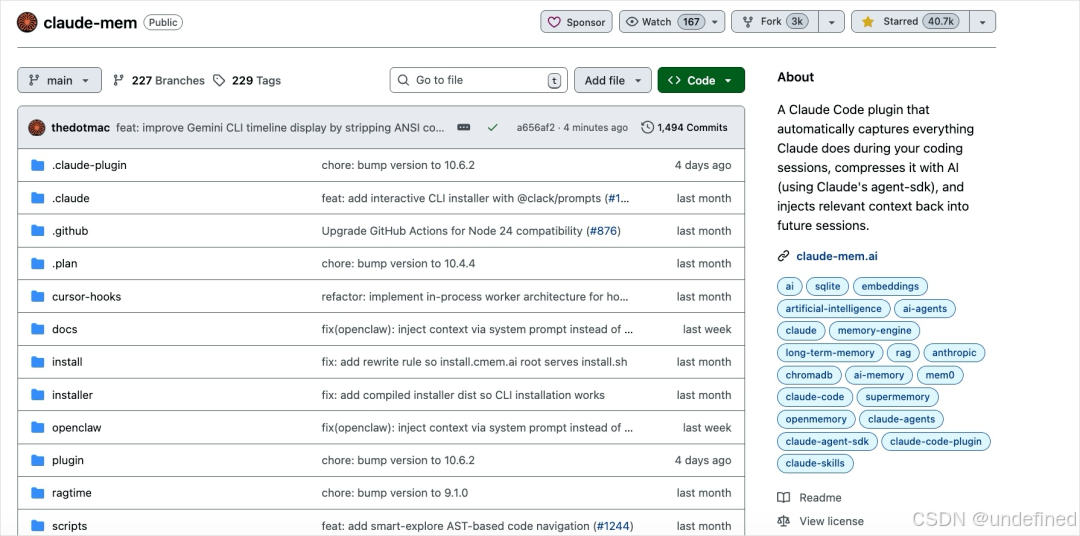Open commit 'fix: add compiled installer dist' message
The width and height of the screenshot is (1080, 536).
[x=463, y=395]
